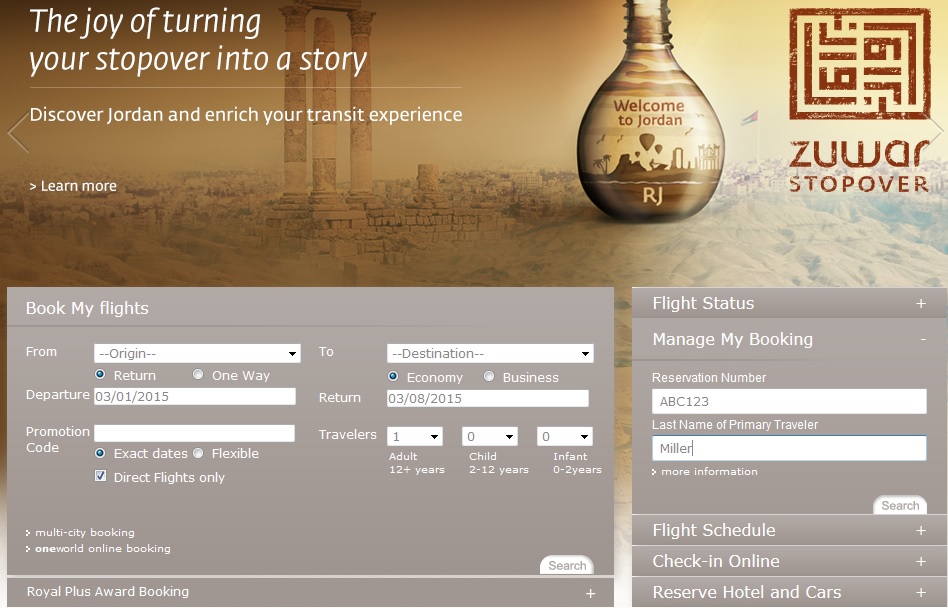Expand Flight Status plus icon
This screenshot has height=608, width=948.
pos(920,304)
